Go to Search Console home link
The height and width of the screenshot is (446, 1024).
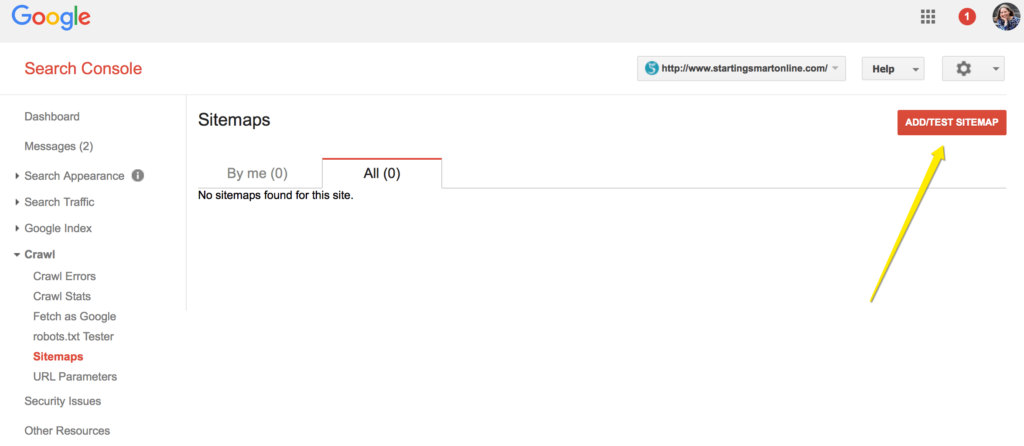(x=83, y=69)
